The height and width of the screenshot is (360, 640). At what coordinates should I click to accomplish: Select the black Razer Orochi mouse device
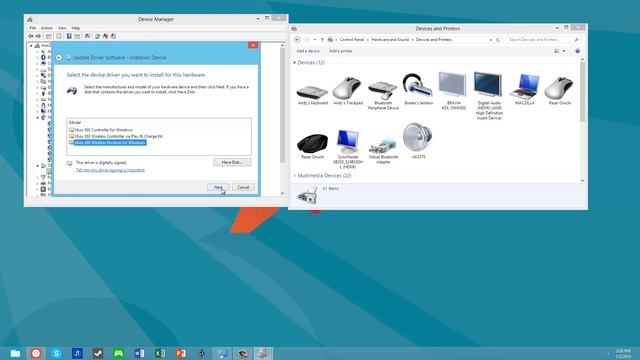point(313,146)
